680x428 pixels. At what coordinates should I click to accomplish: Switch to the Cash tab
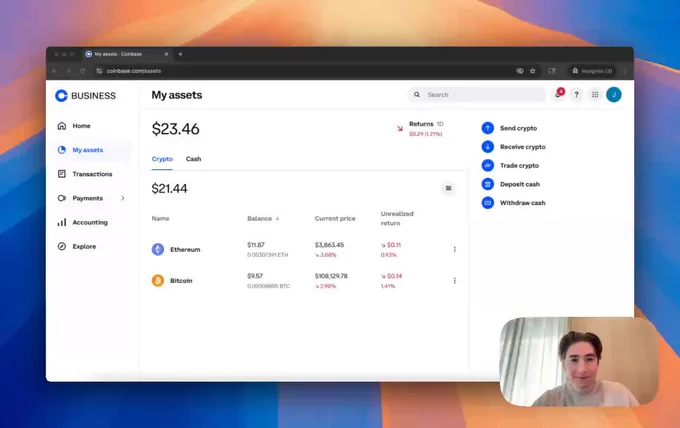click(193, 159)
